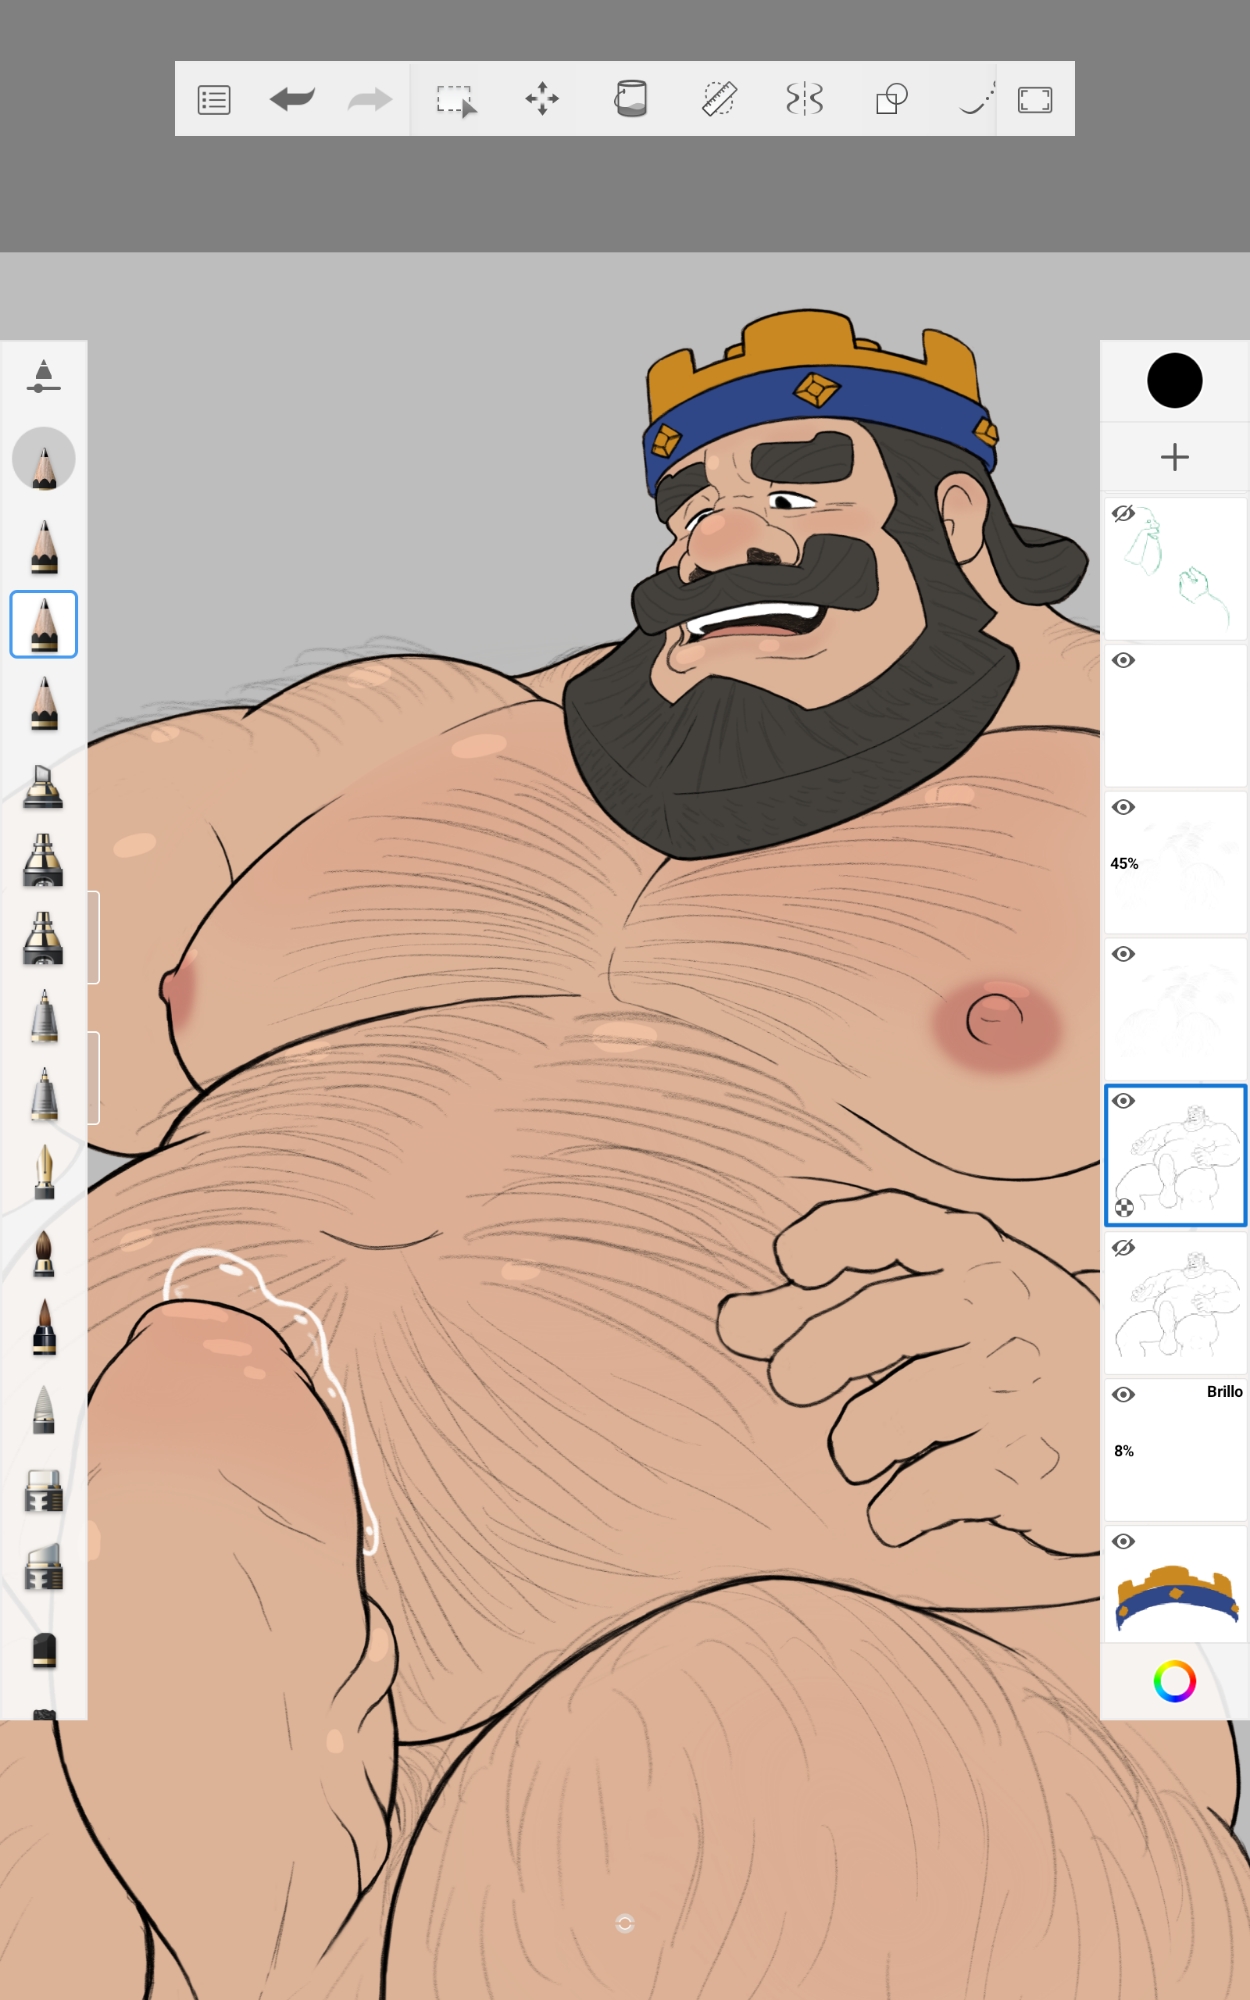
Task: Open the black current color puck
Action: pos(1174,381)
